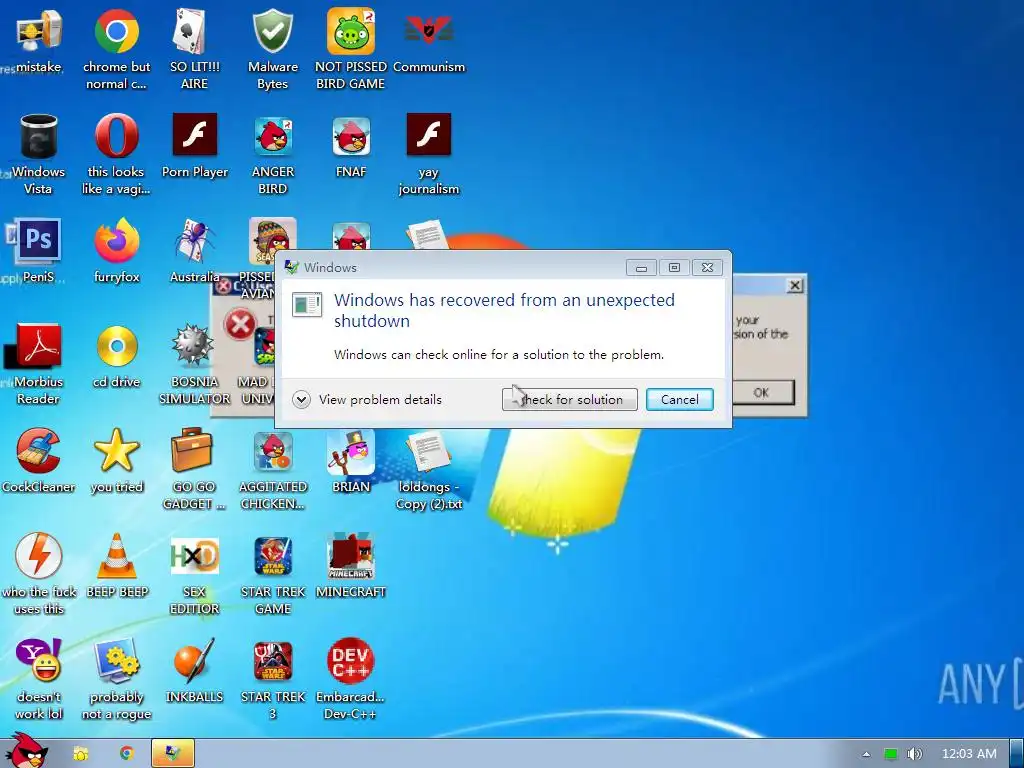
Task: Click the Show desktop strip
Action: tap(1017, 754)
